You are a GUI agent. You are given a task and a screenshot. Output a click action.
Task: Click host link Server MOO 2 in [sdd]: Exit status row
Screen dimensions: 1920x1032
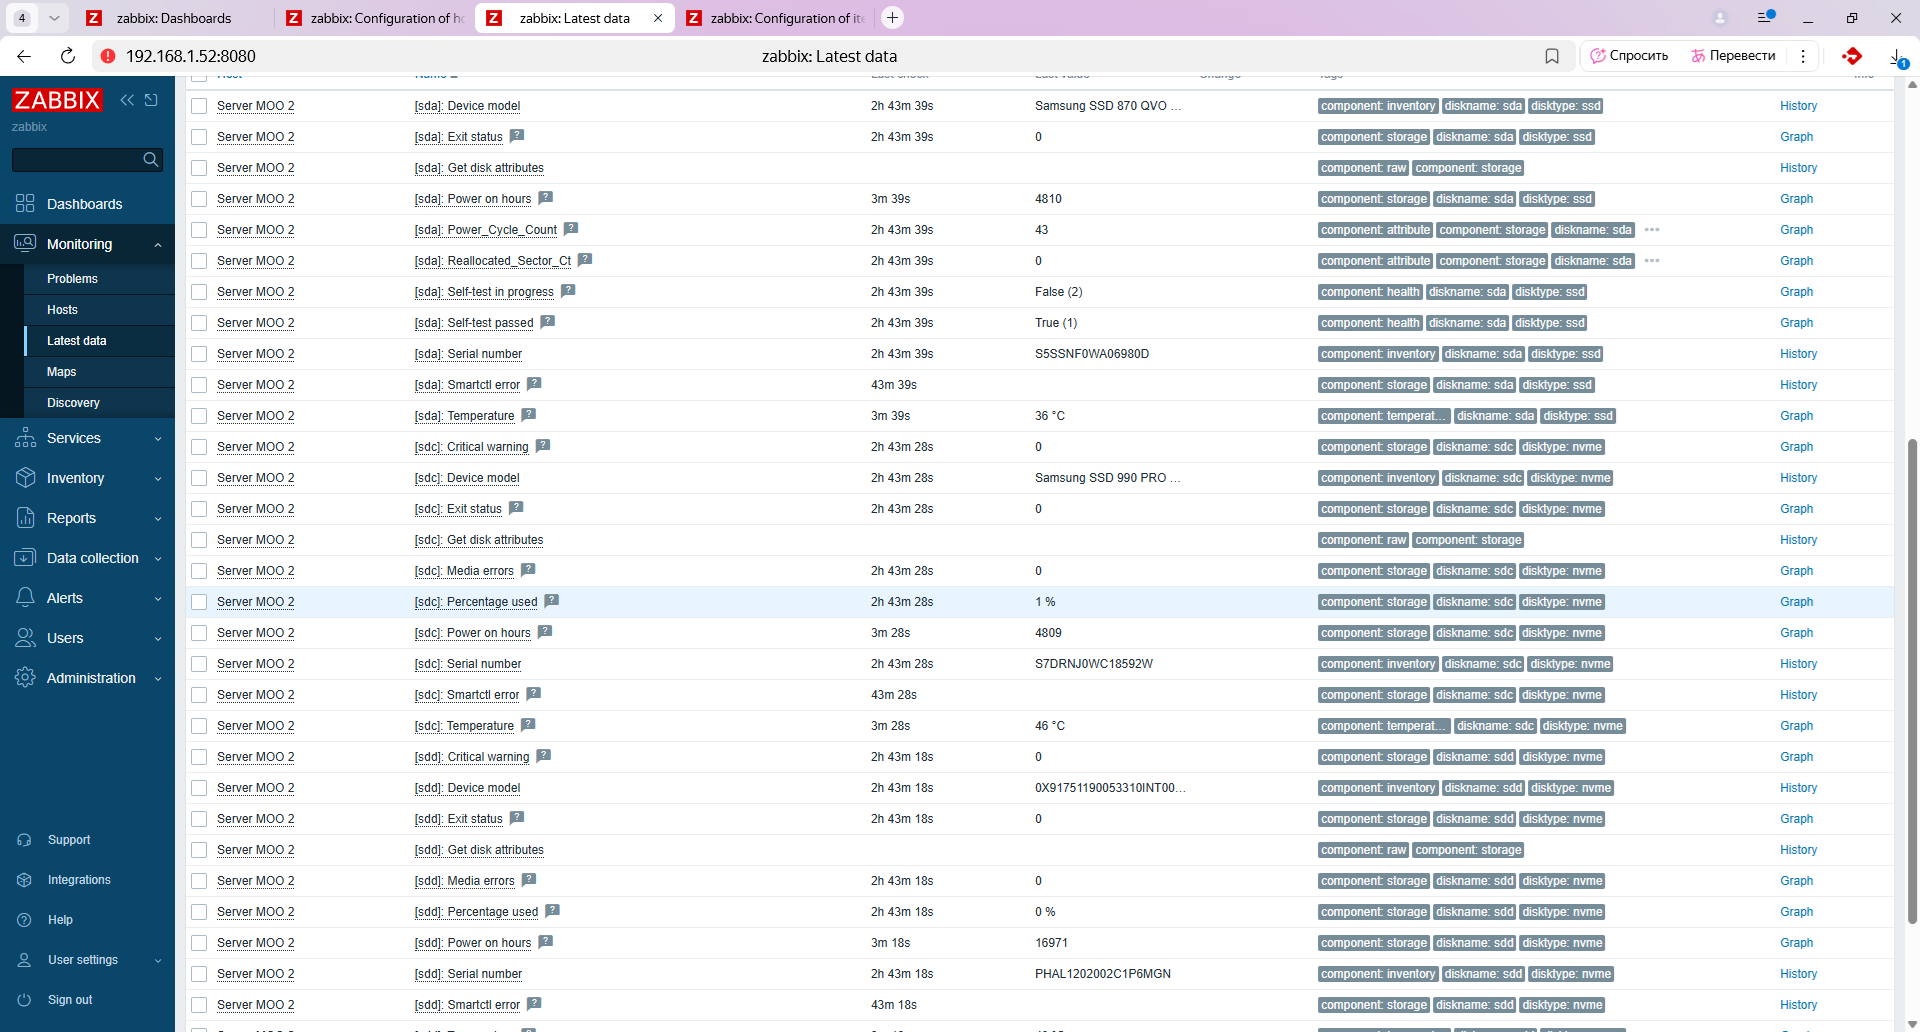coord(255,819)
